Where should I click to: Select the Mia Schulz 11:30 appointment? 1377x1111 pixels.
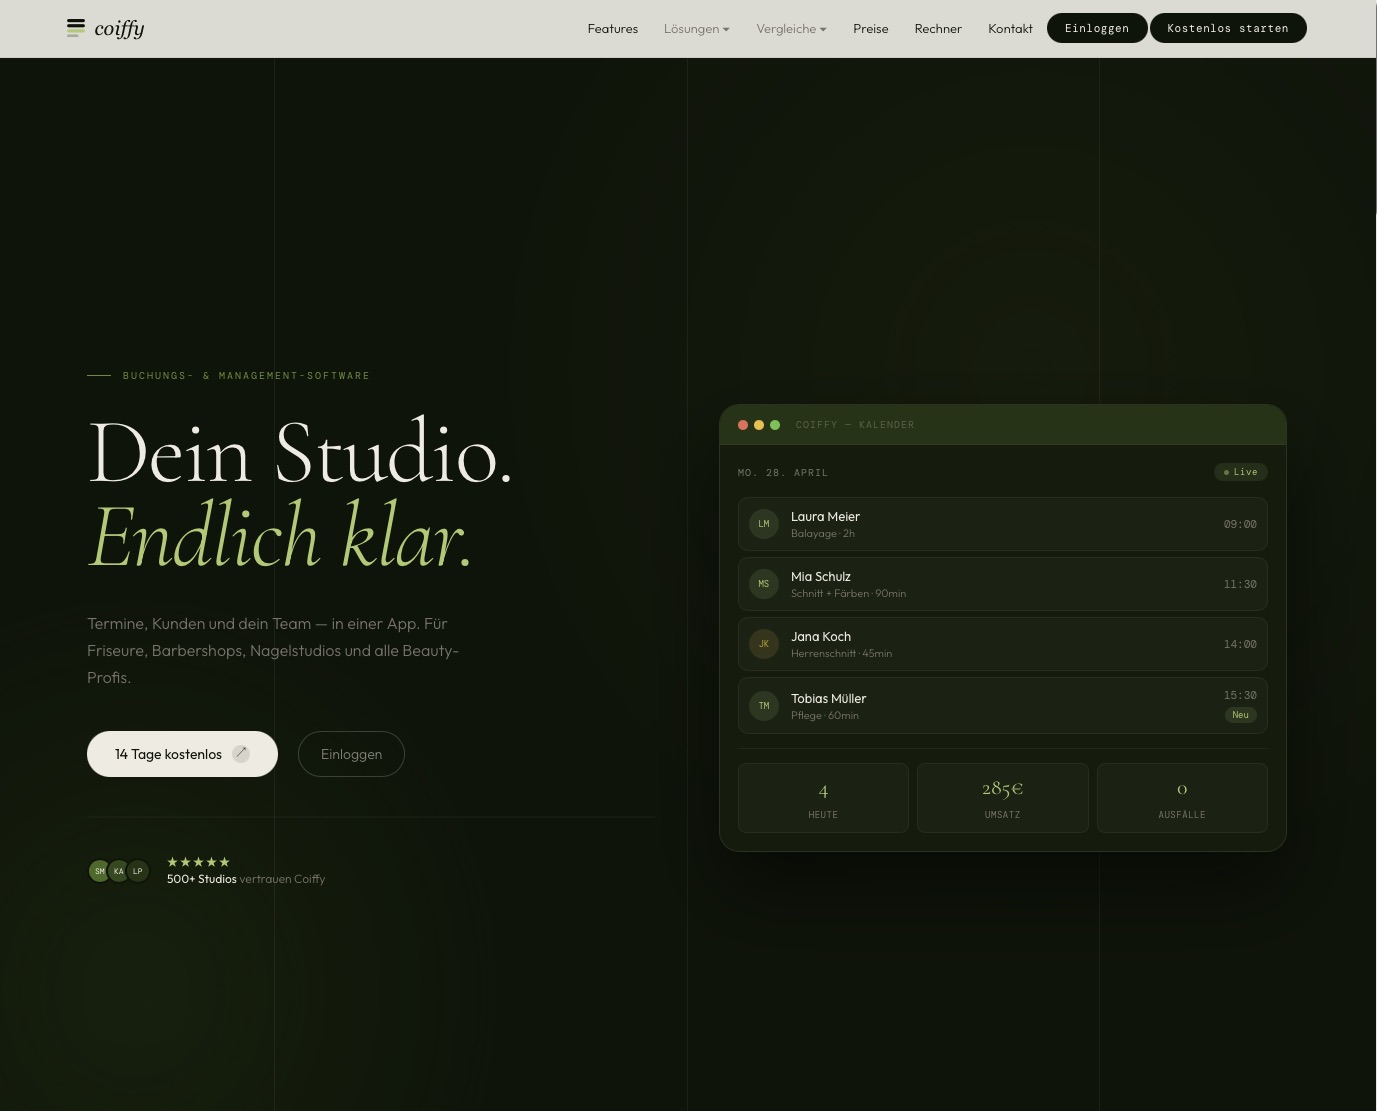pyautogui.click(x=1003, y=584)
